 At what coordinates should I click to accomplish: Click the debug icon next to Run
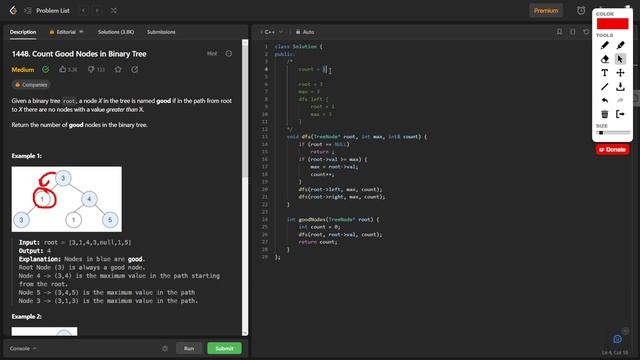click(x=165, y=348)
